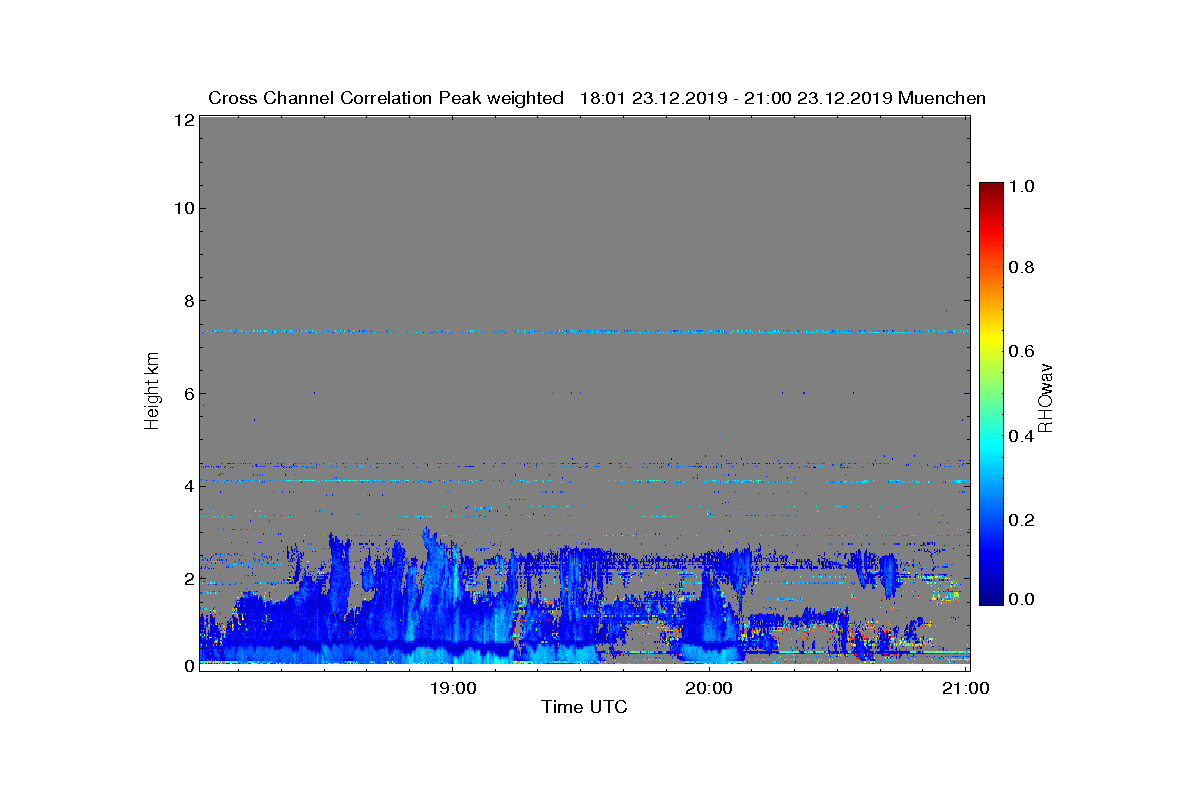Click the colorbar tick label '0.2'
Viewport: 1200px width, 800px height.
pyautogui.click(x=1023, y=519)
